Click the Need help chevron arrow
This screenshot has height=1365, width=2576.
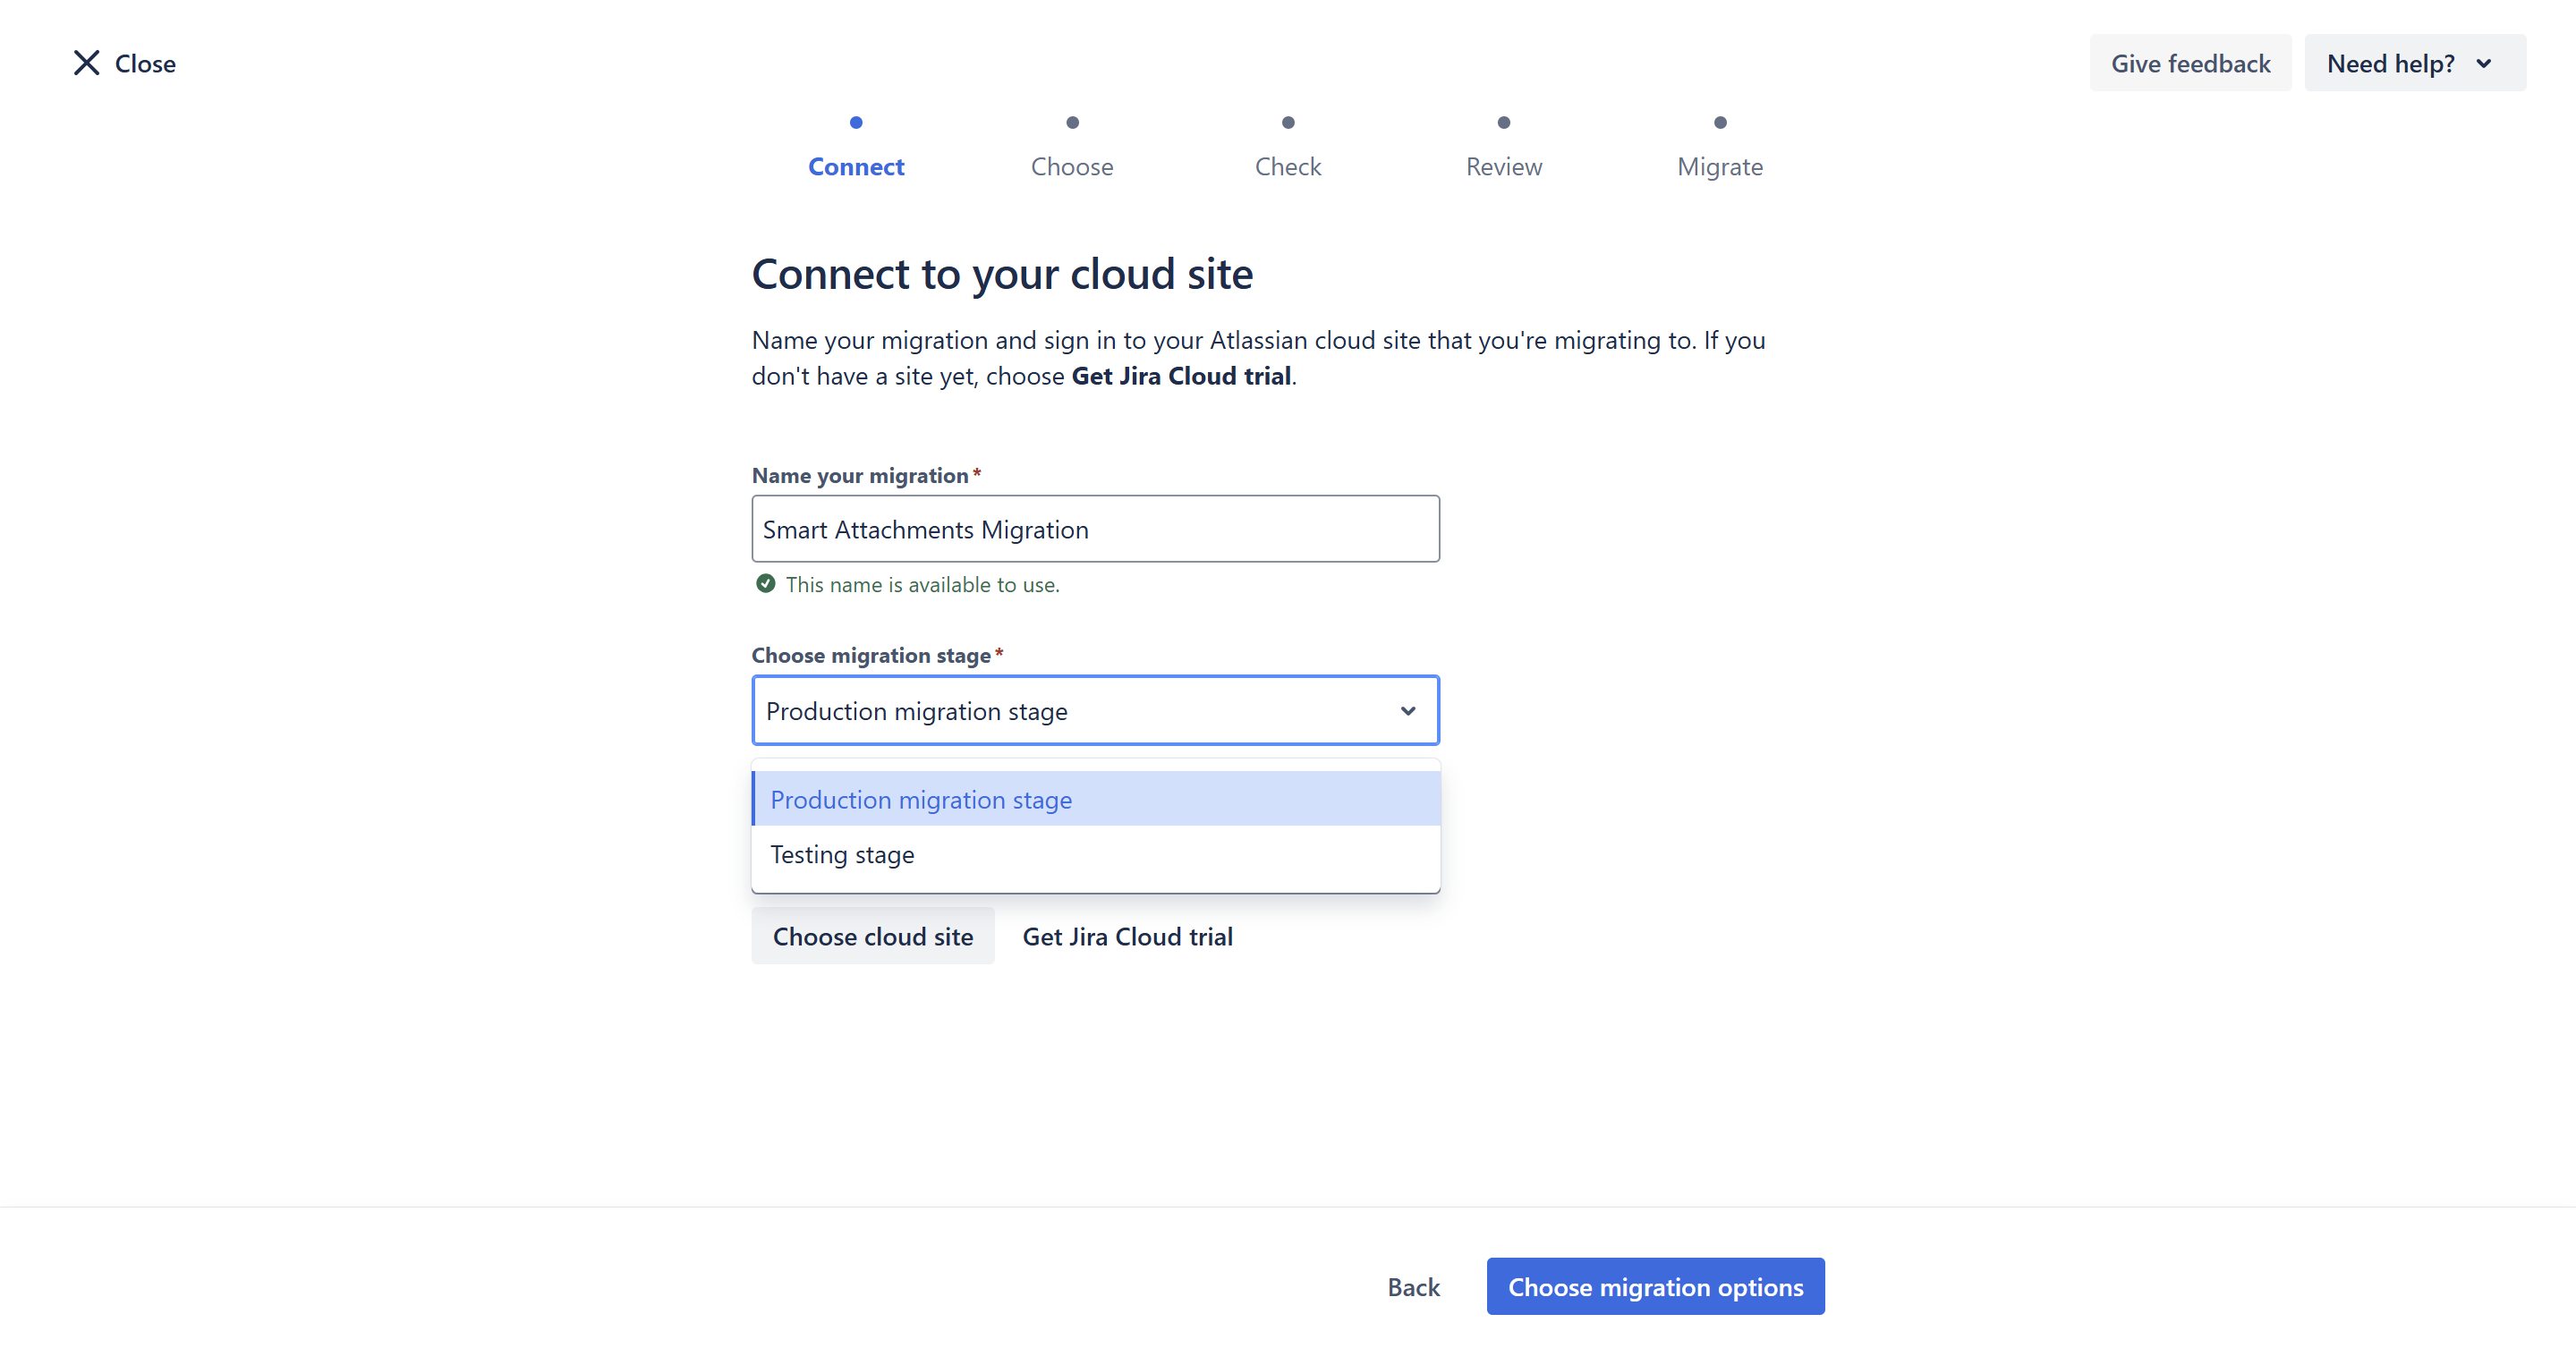coord(2484,64)
